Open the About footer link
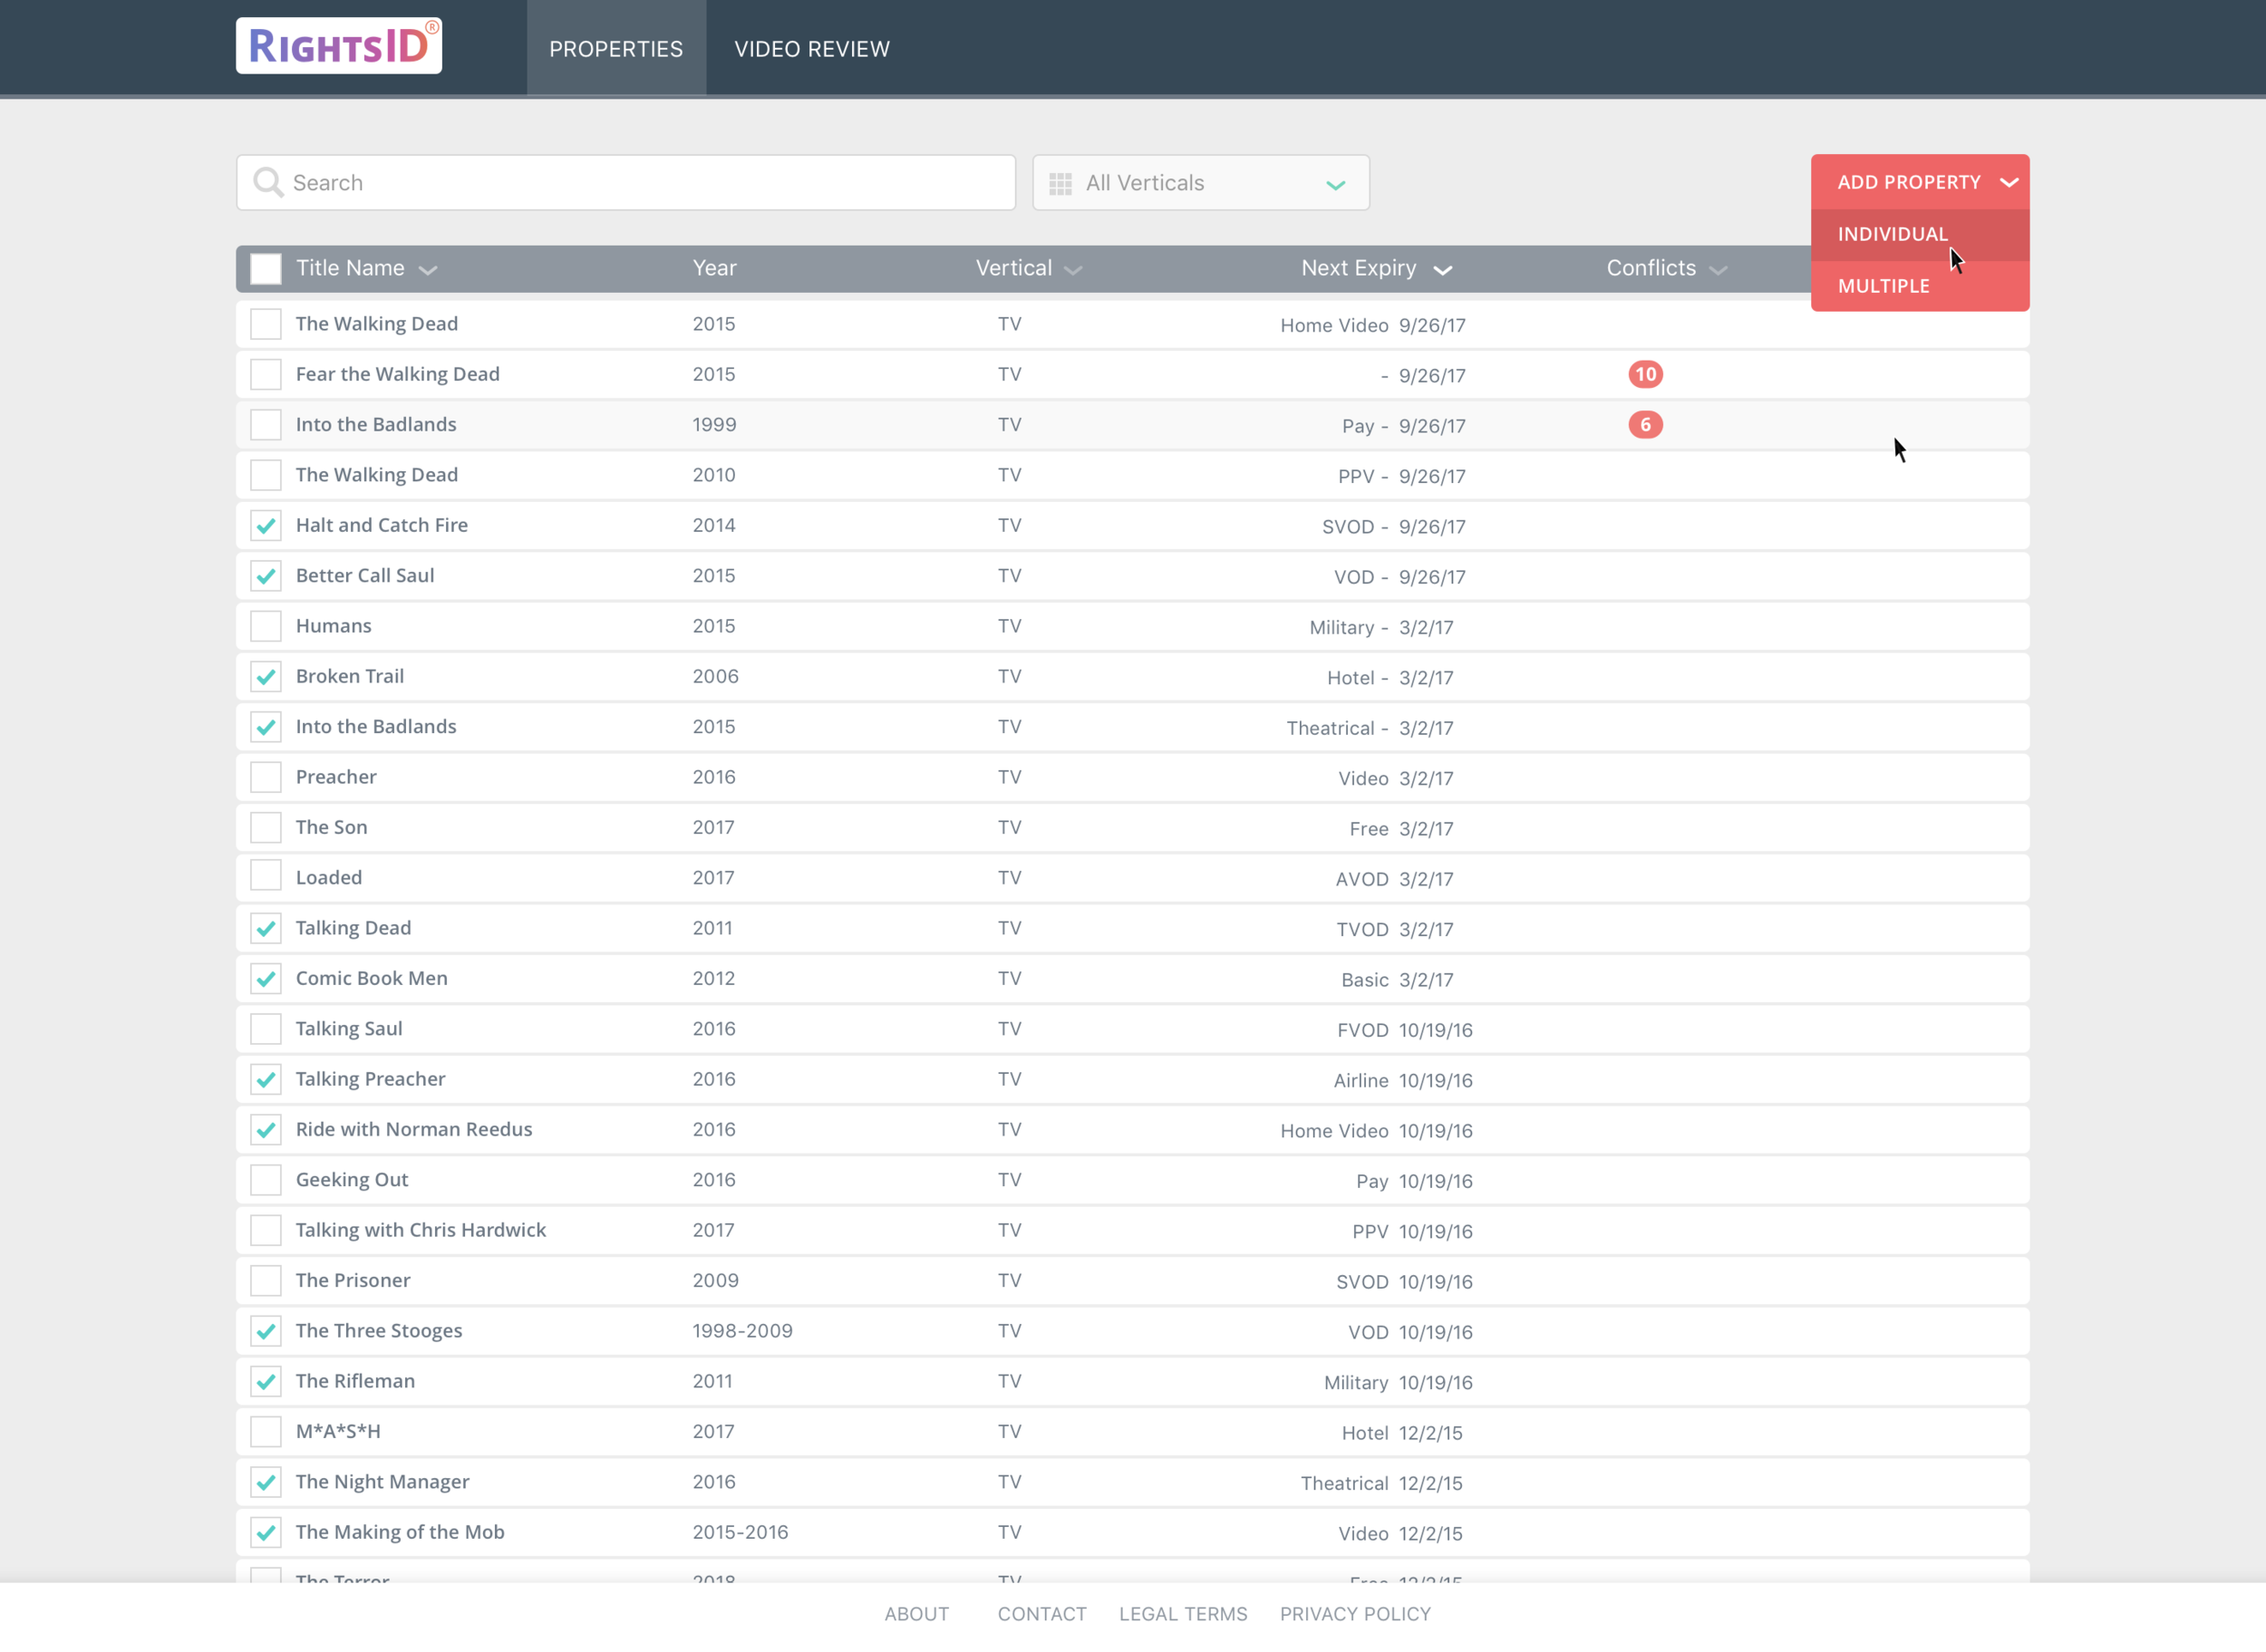The image size is (2266, 1652). [916, 1613]
